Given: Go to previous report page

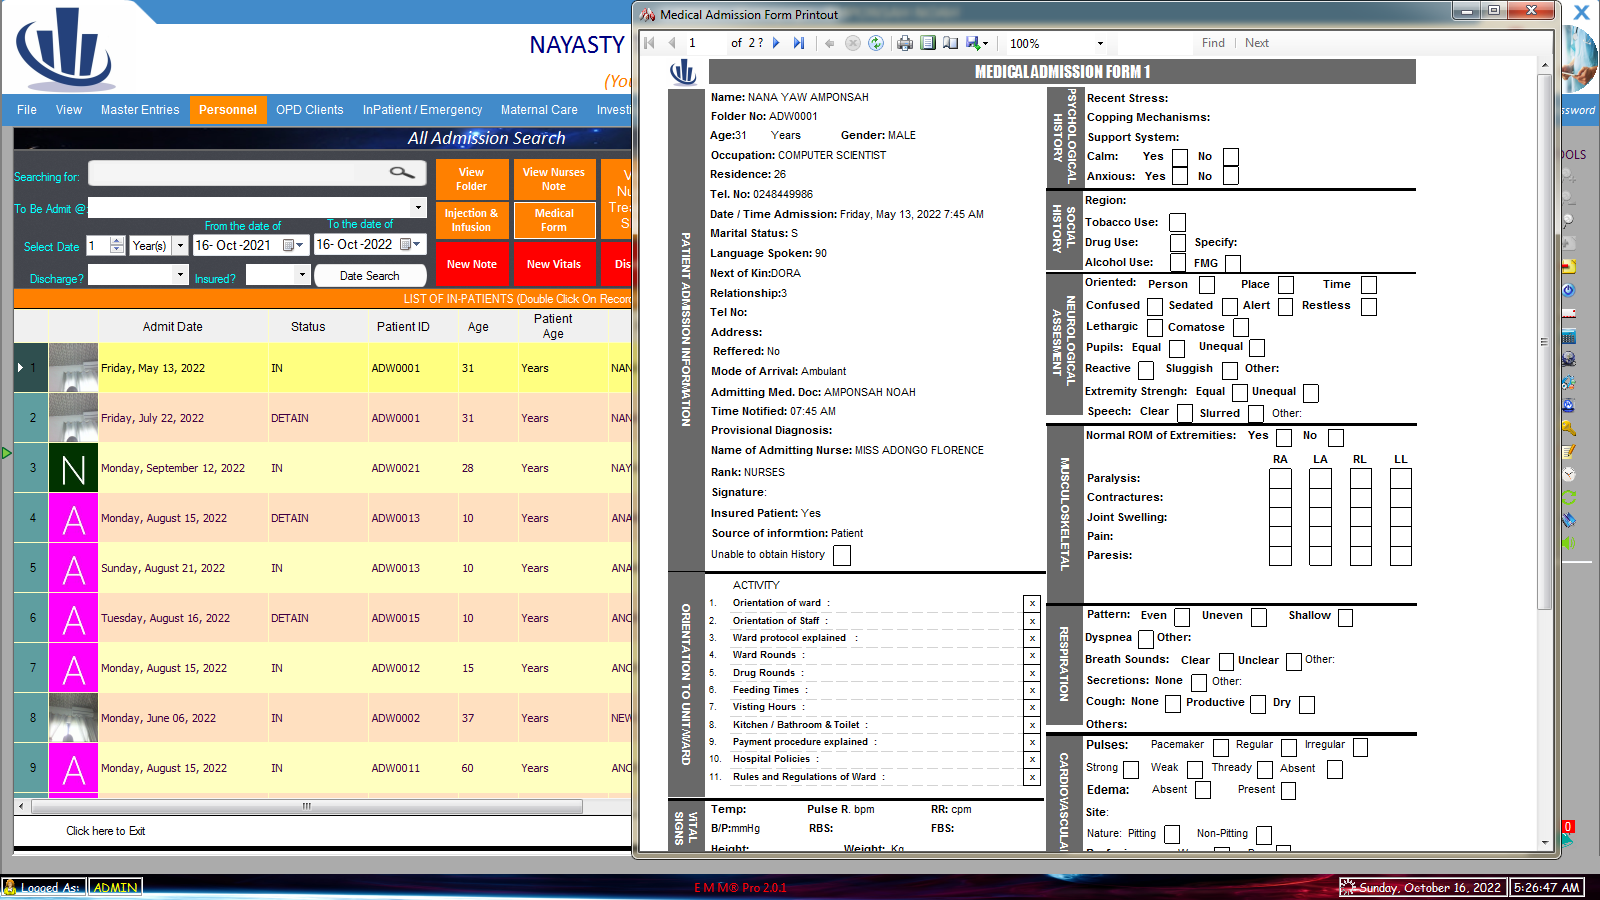Looking at the screenshot, I should click(x=672, y=43).
